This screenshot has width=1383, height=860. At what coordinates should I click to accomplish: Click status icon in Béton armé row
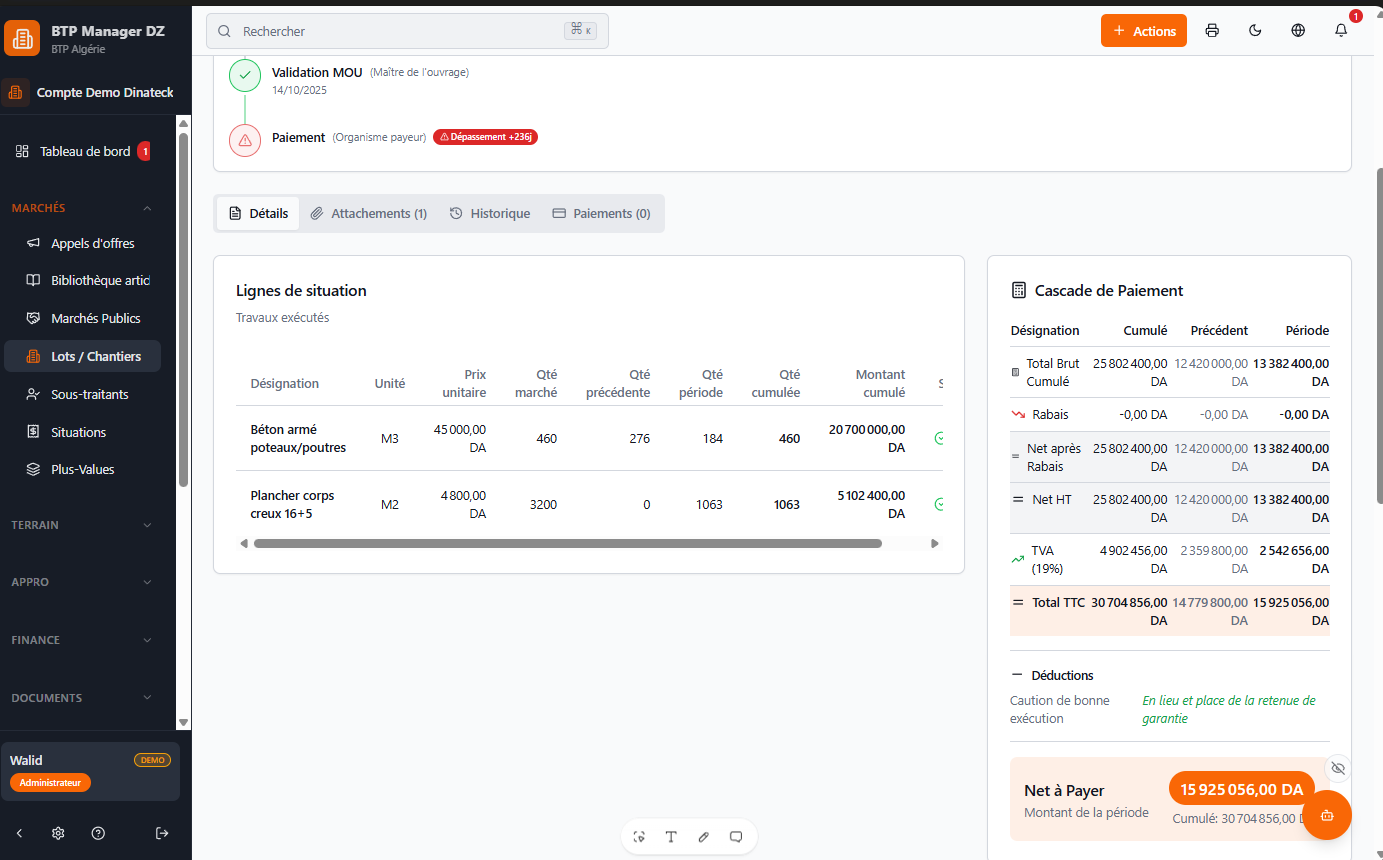point(939,438)
